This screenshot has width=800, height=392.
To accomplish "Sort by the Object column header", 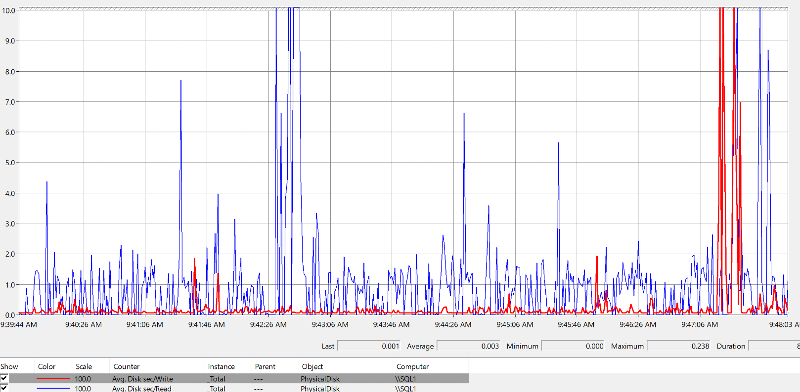I will click(x=311, y=366).
